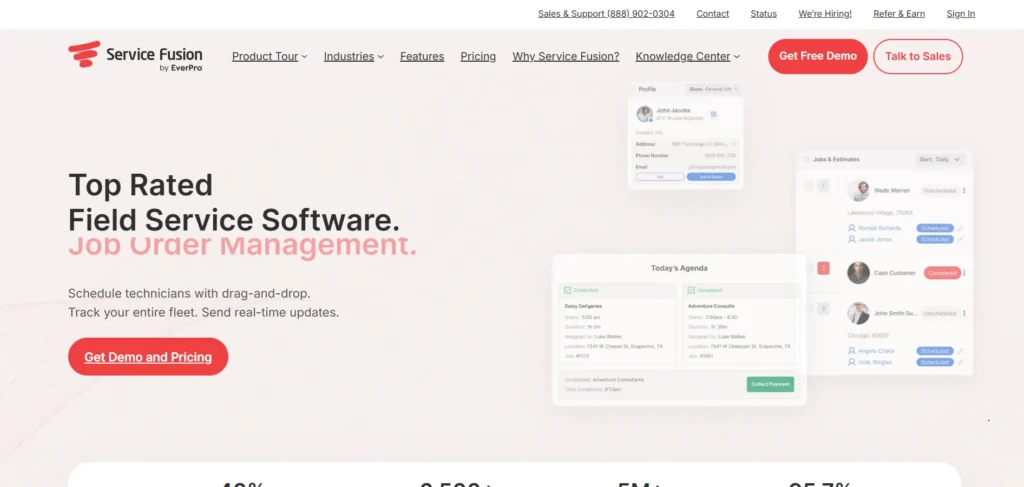Expand the Product Tour menu
The height and width of the screenshot is (487, 1024).
click(x=270, y=57)
